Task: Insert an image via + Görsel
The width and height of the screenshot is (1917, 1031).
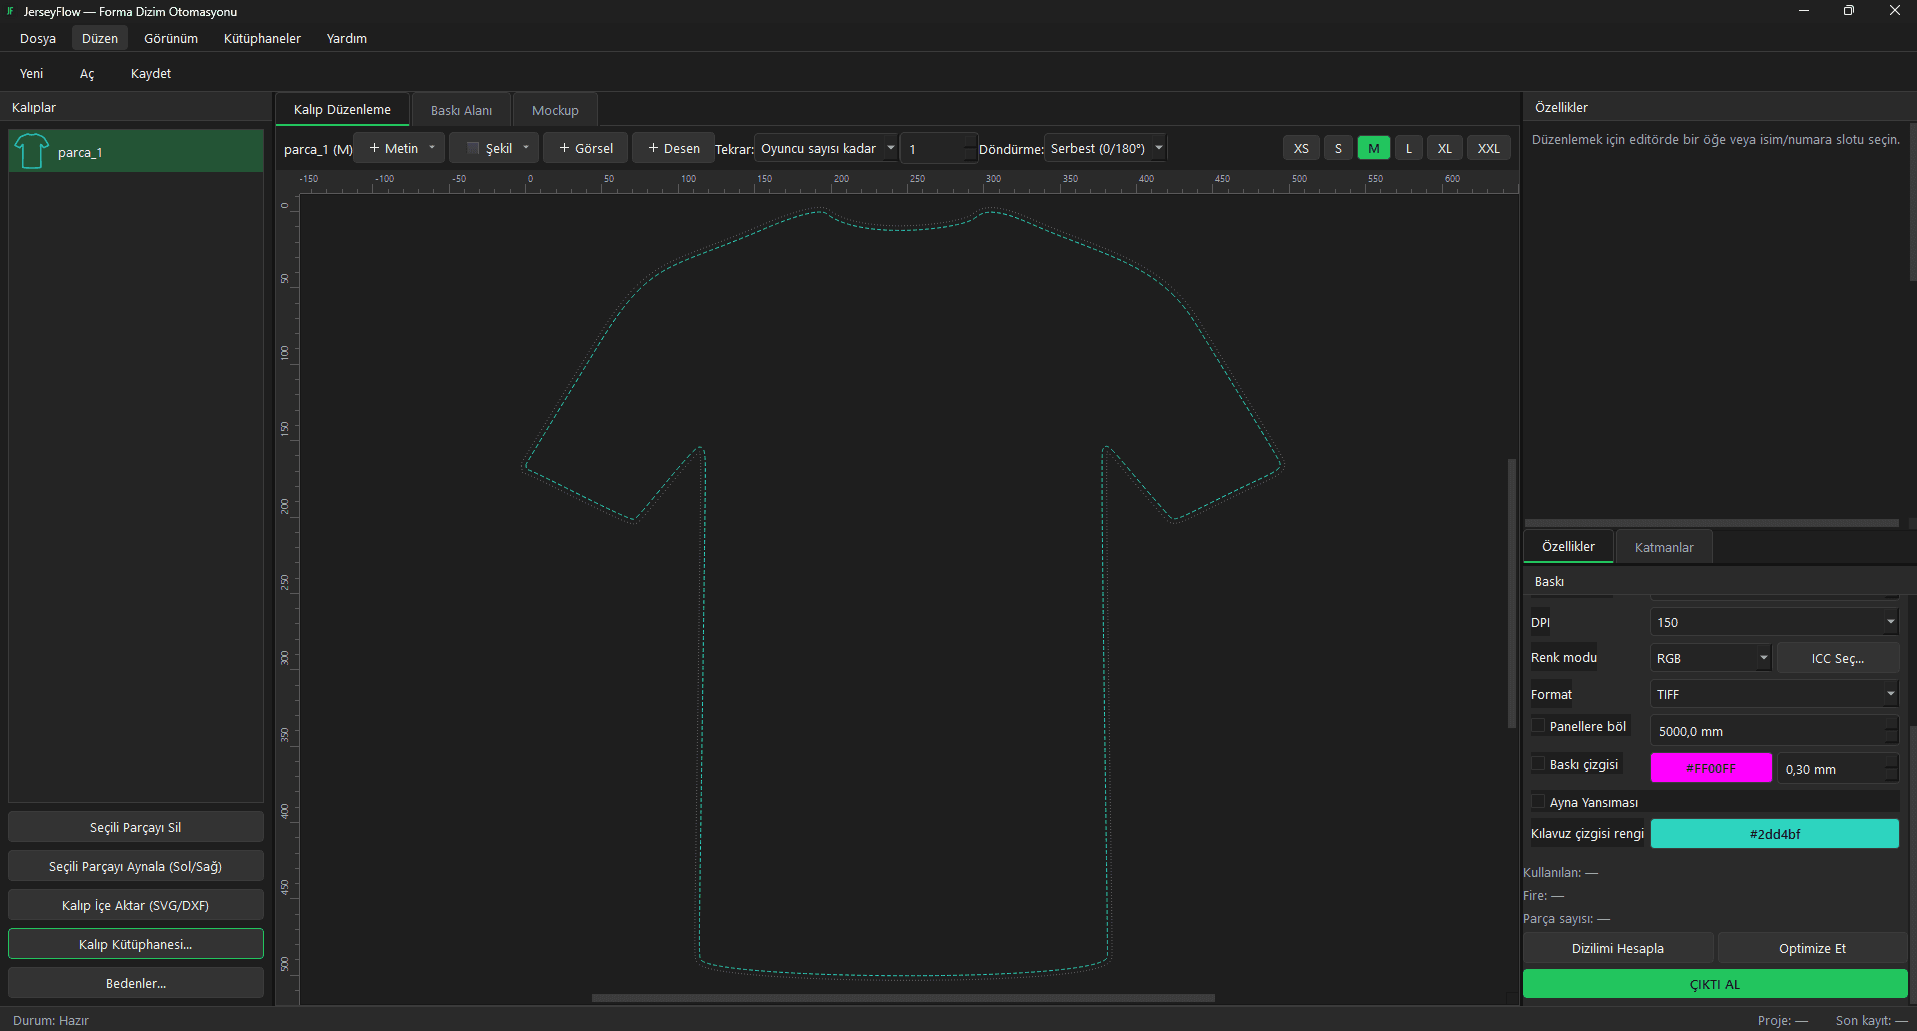Action: point(586,148)
